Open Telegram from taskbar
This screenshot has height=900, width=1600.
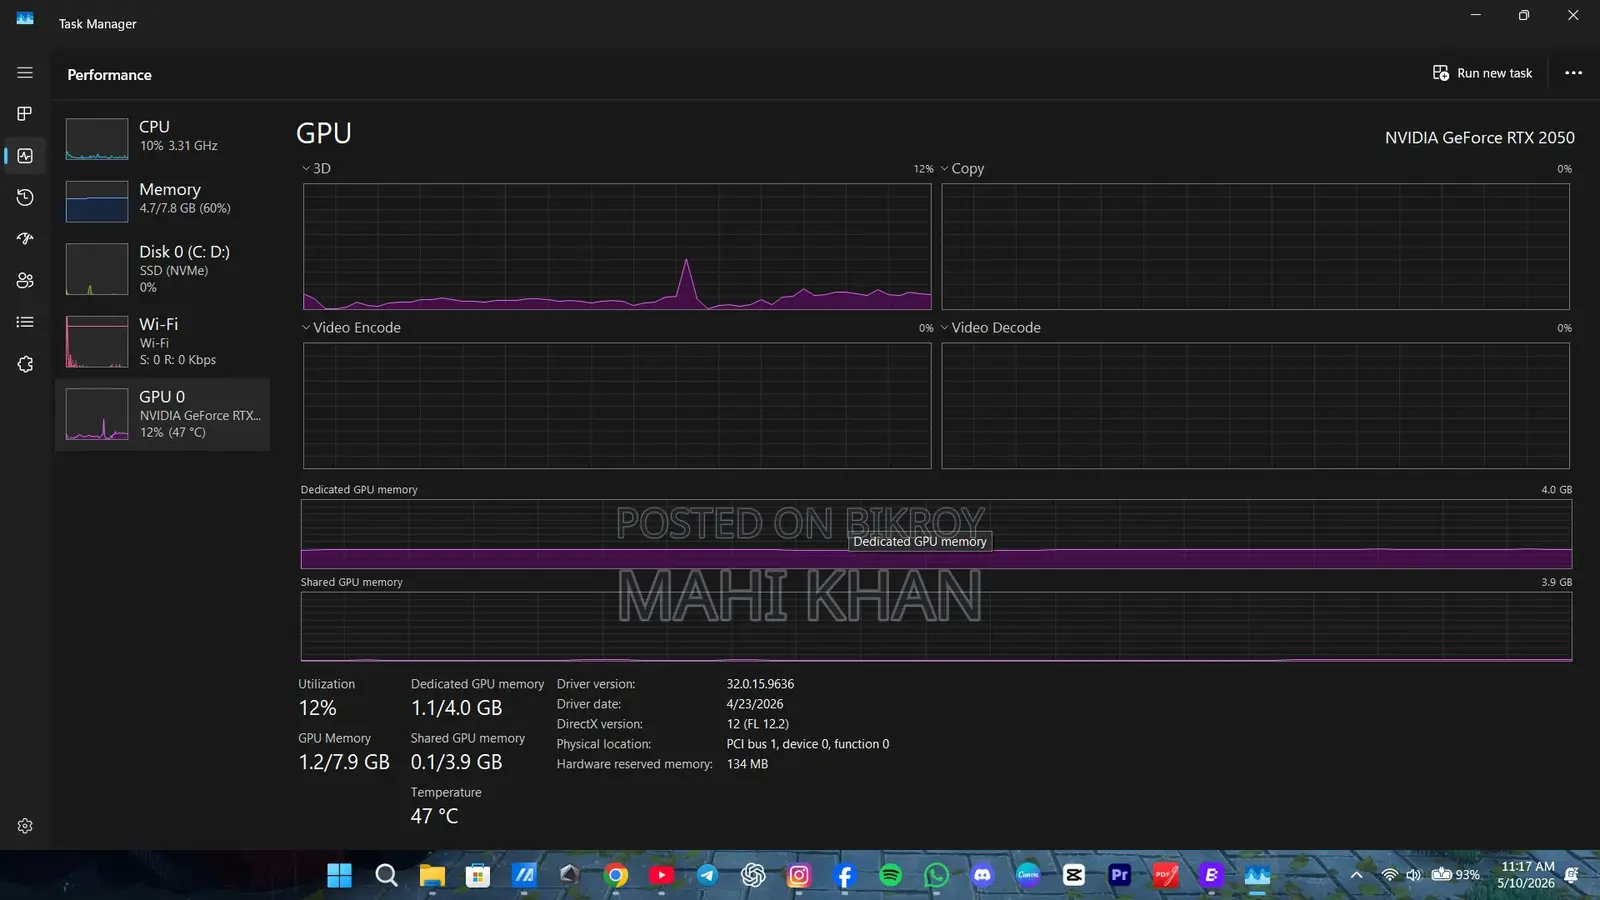click(707, 875)
